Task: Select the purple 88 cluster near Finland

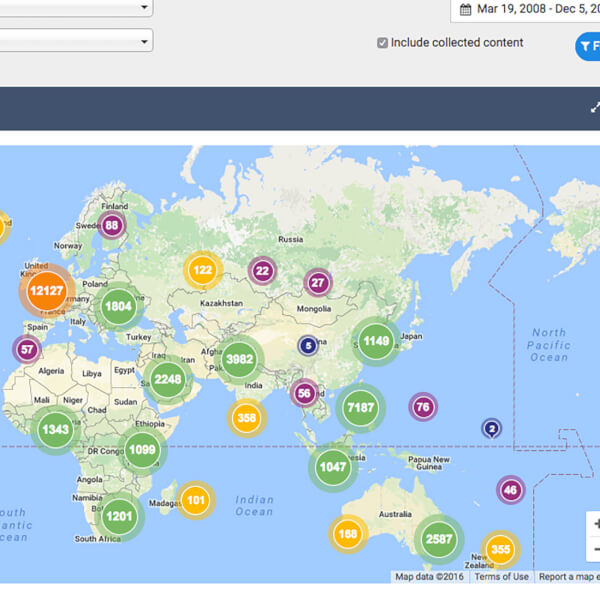Action: (x=112, y=225)
